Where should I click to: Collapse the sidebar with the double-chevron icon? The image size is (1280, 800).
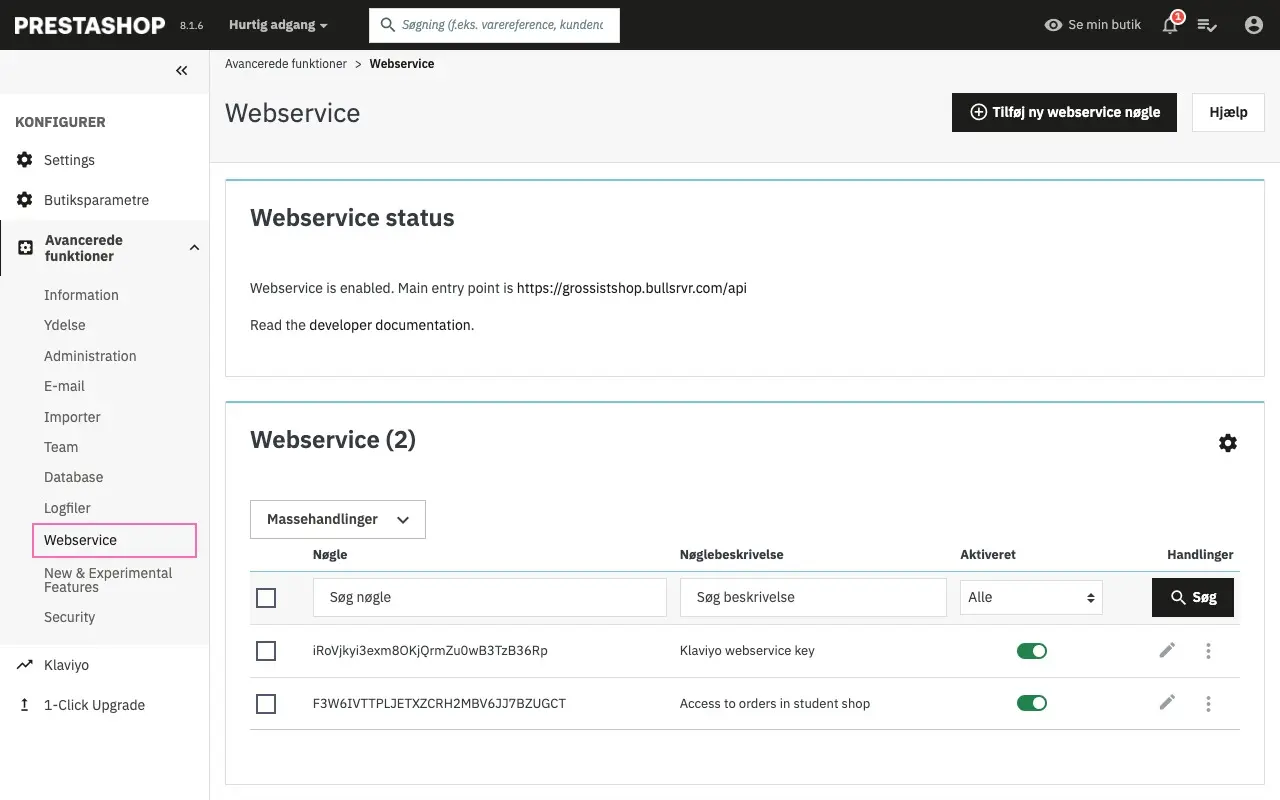181,70
